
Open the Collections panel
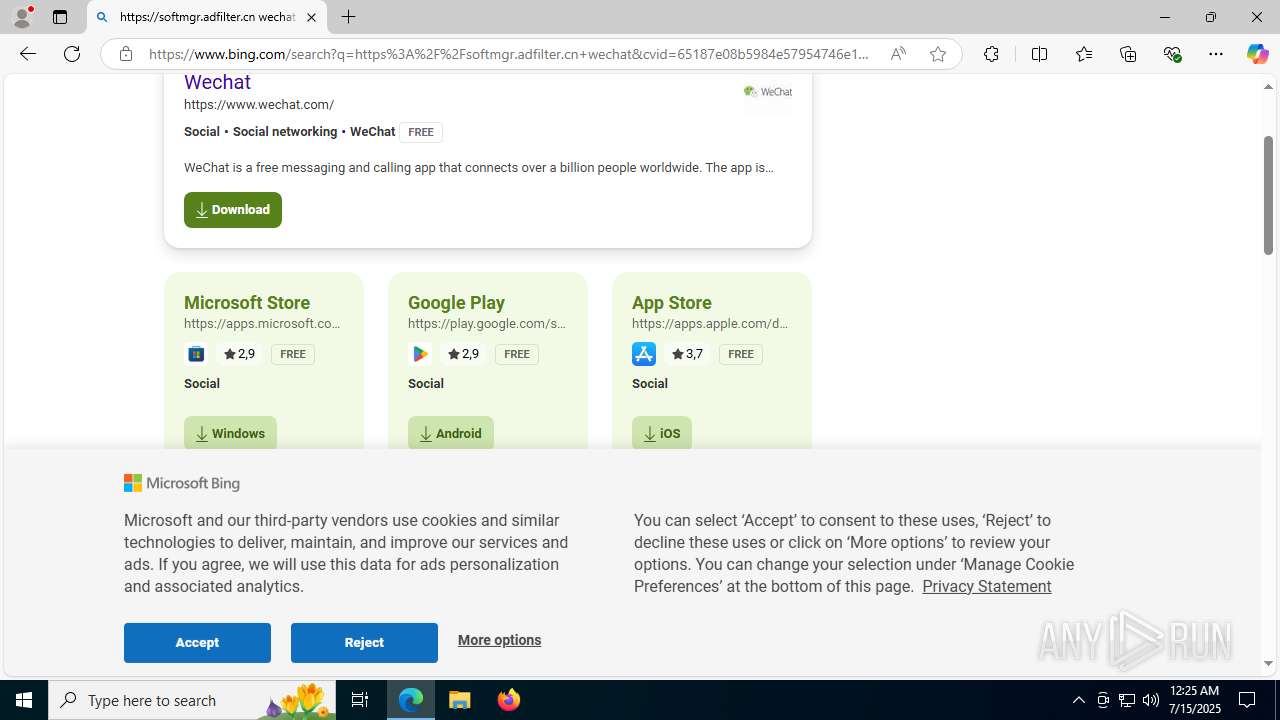[x=1128, y=54]
